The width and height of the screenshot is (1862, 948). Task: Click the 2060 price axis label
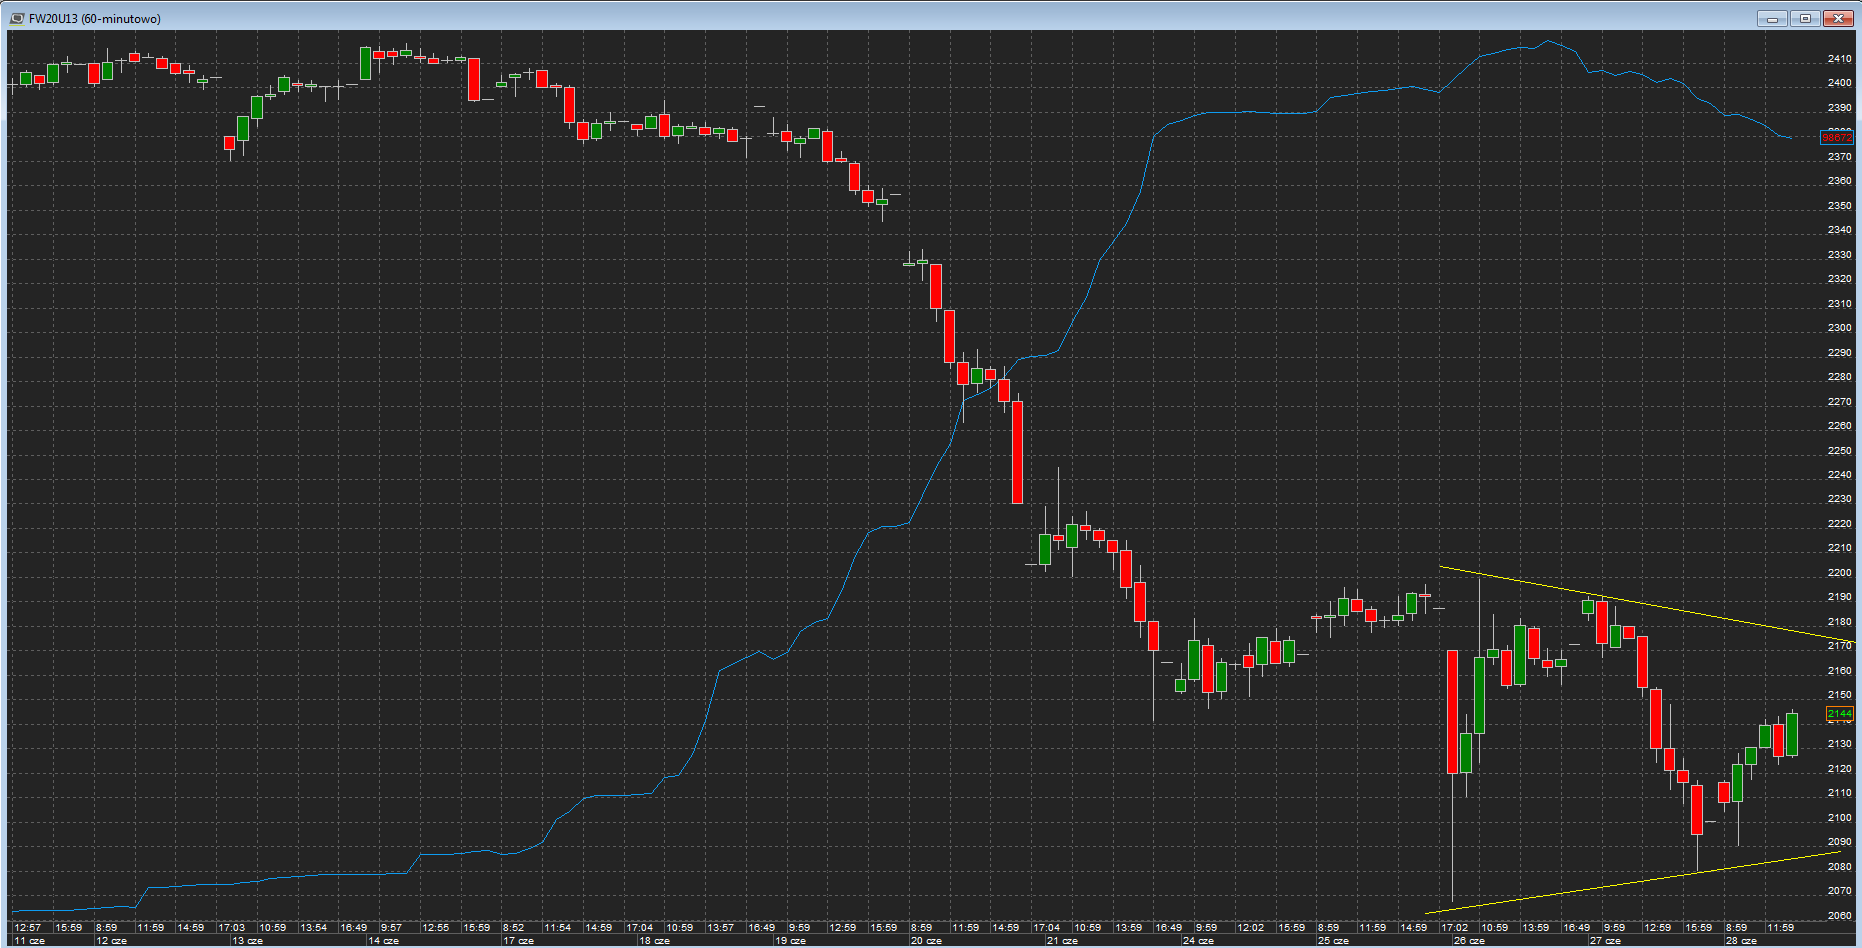1839,916
